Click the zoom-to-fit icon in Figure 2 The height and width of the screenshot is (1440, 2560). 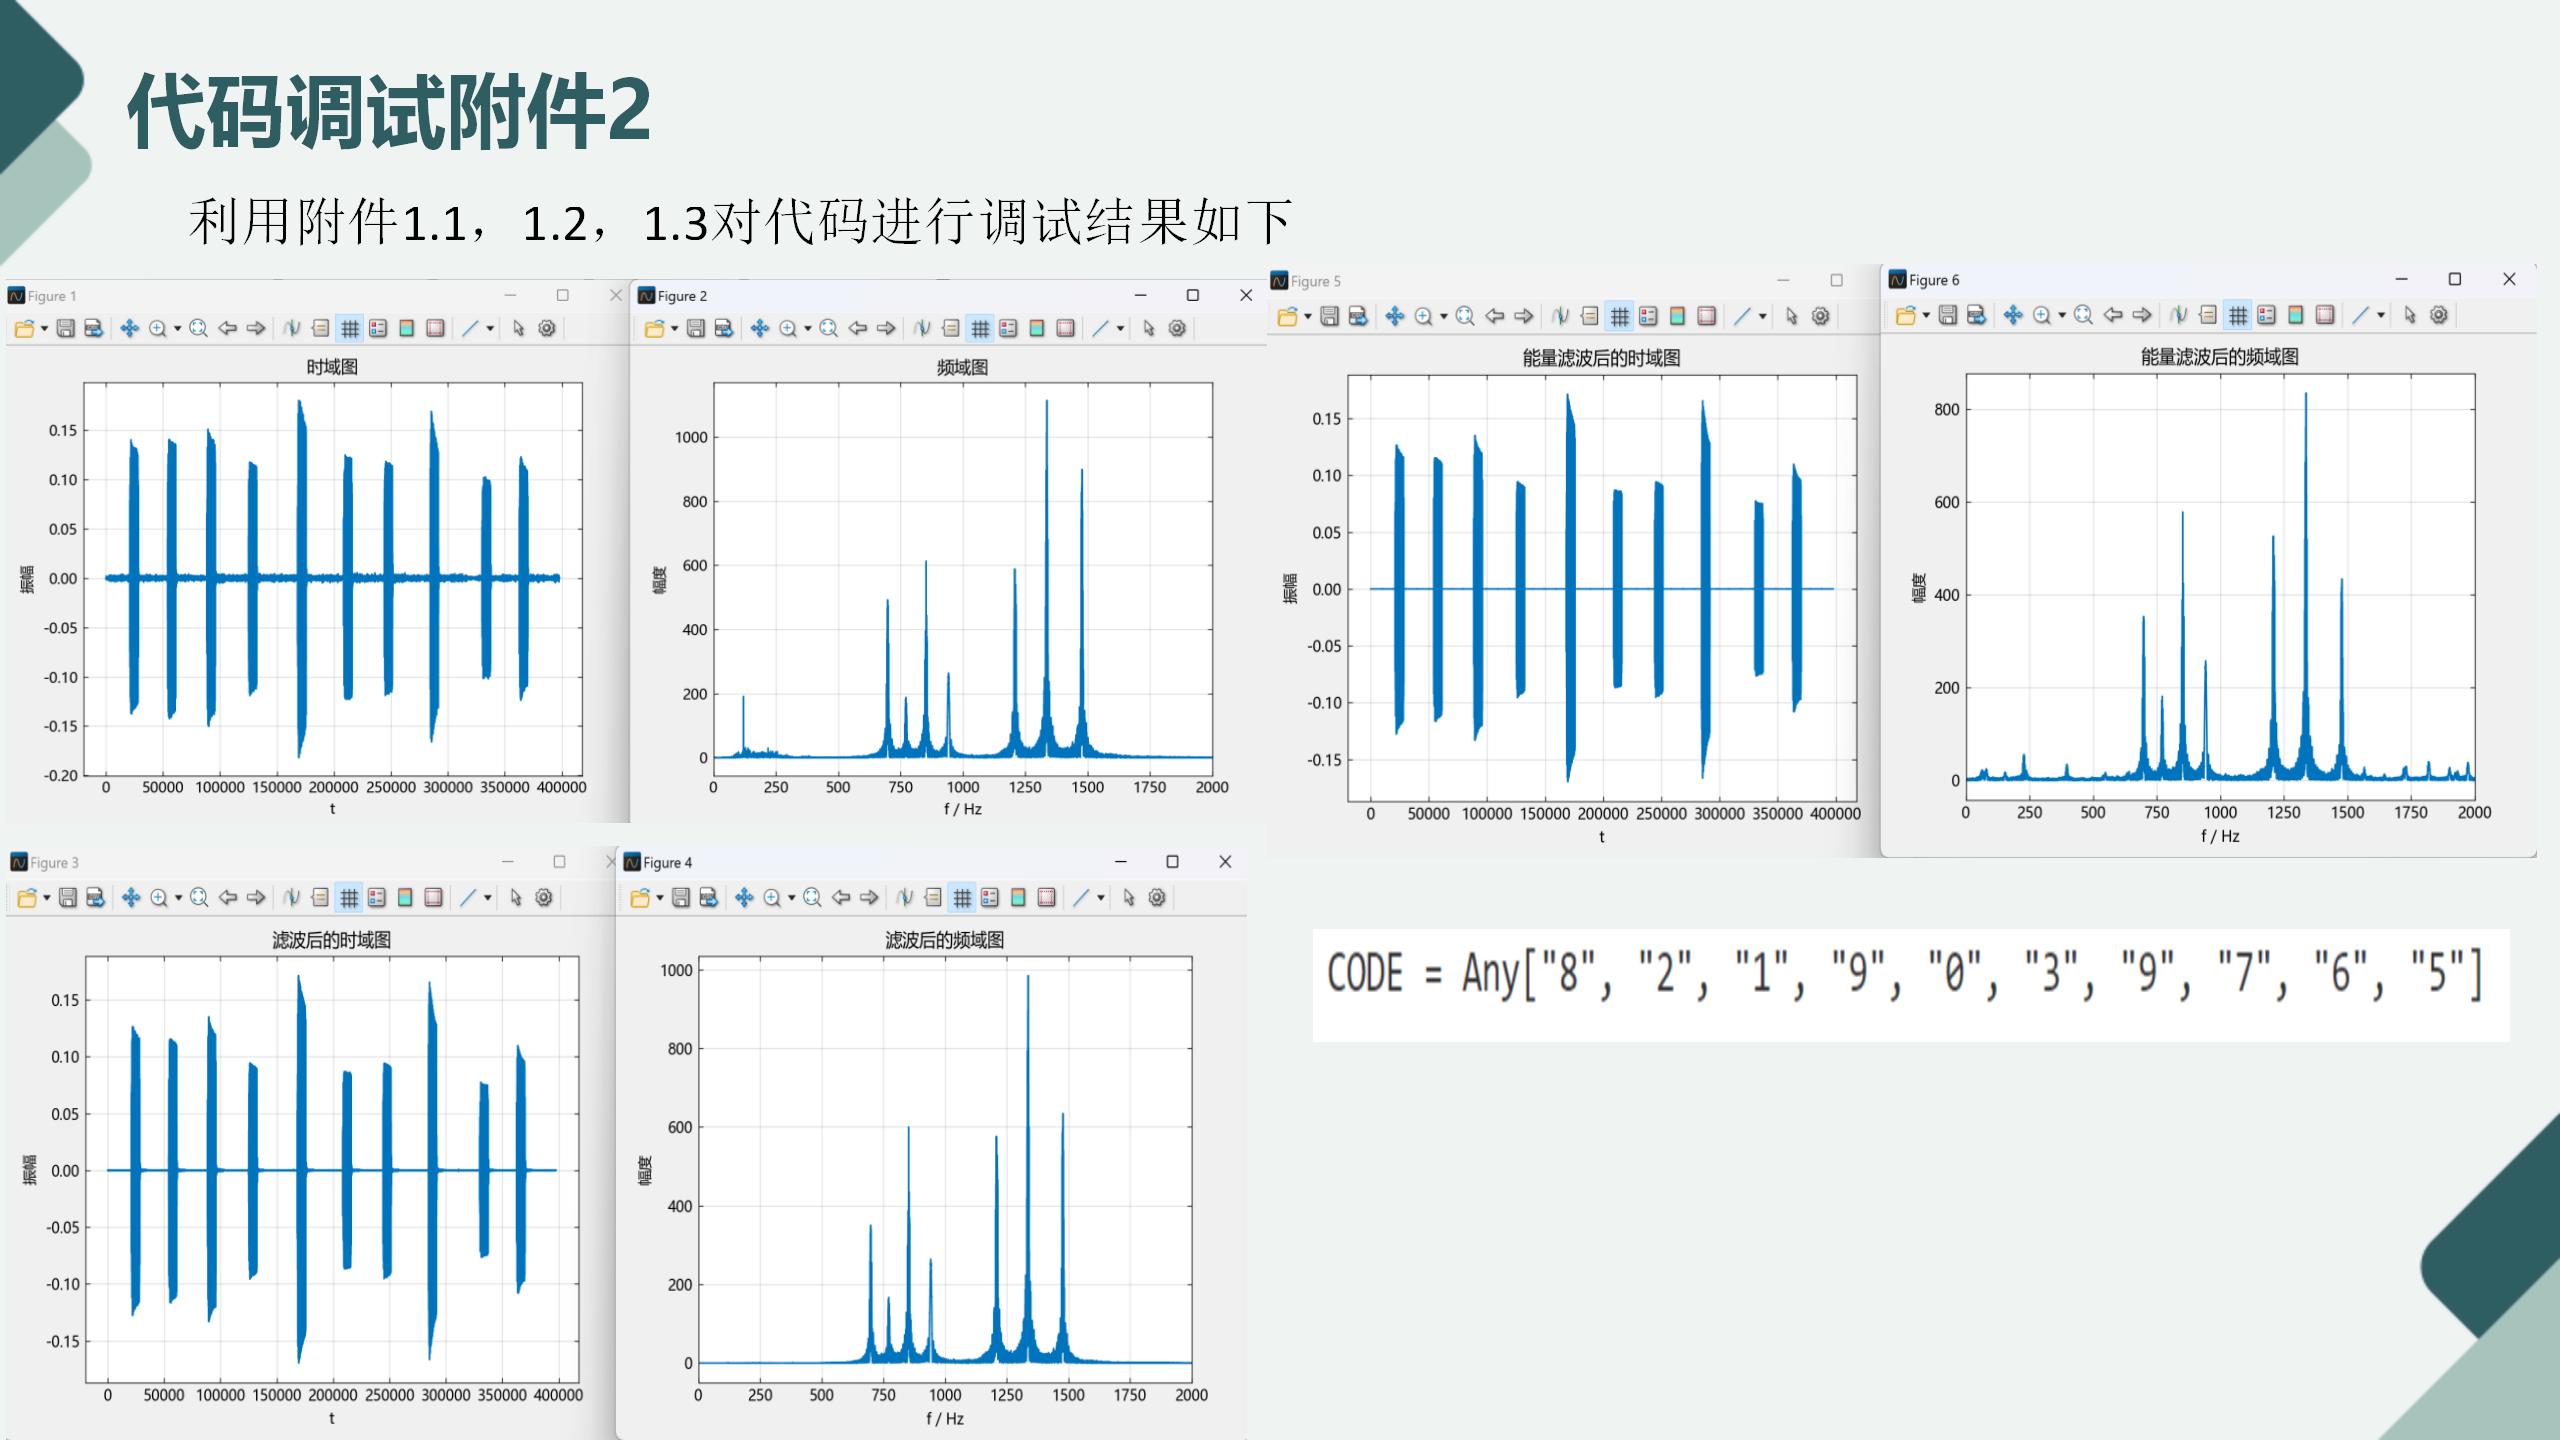tap(829, 328)
